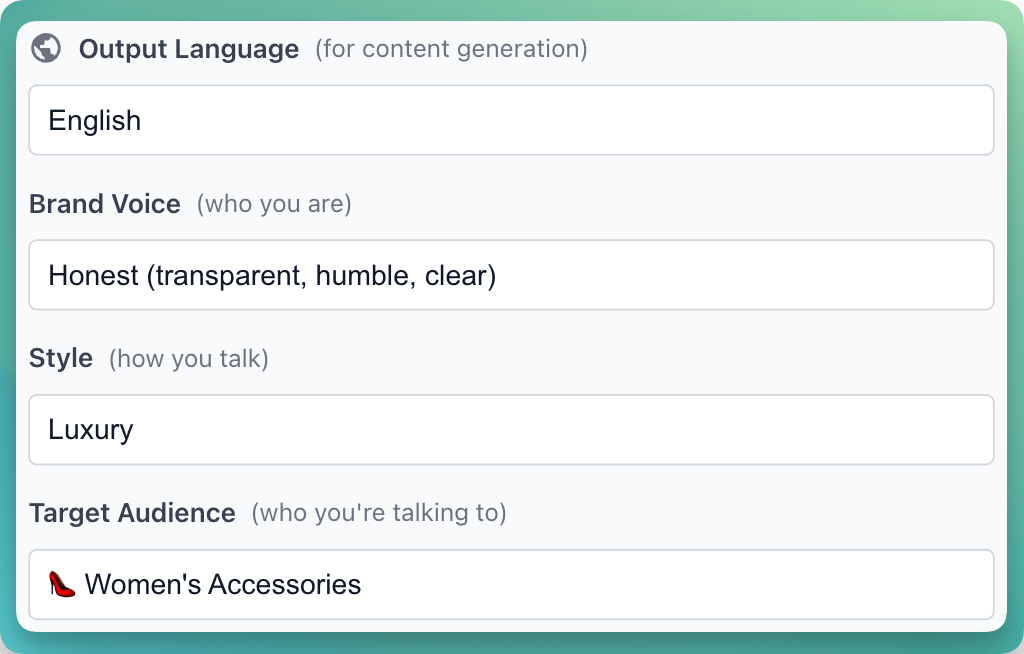Click the '(for content generation)' hint text
This screenshot has width=1024, height=654.
point(451,49)
